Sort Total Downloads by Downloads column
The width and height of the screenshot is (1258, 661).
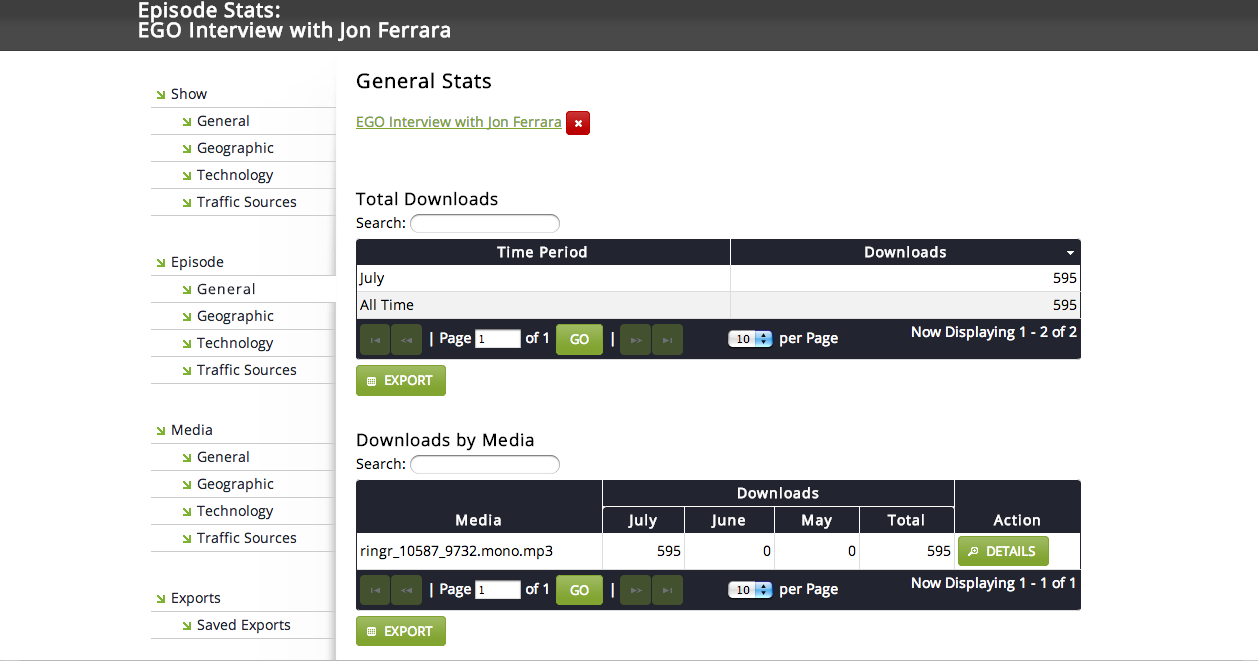[x=905, y=252]
